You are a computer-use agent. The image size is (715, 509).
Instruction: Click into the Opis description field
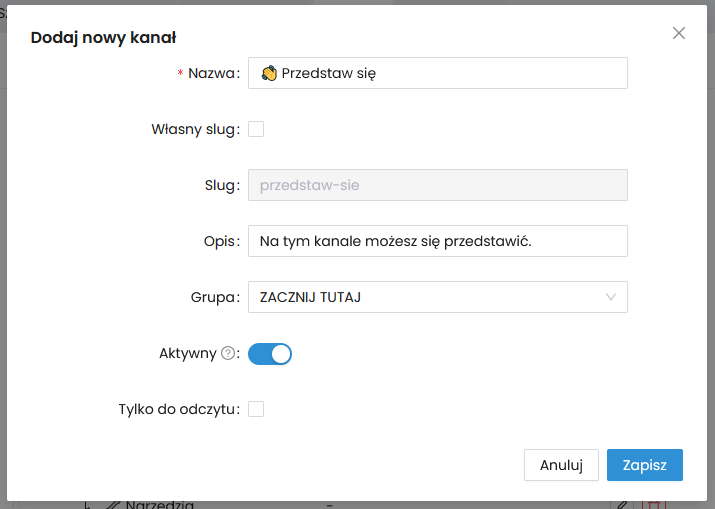coord(437,241)
